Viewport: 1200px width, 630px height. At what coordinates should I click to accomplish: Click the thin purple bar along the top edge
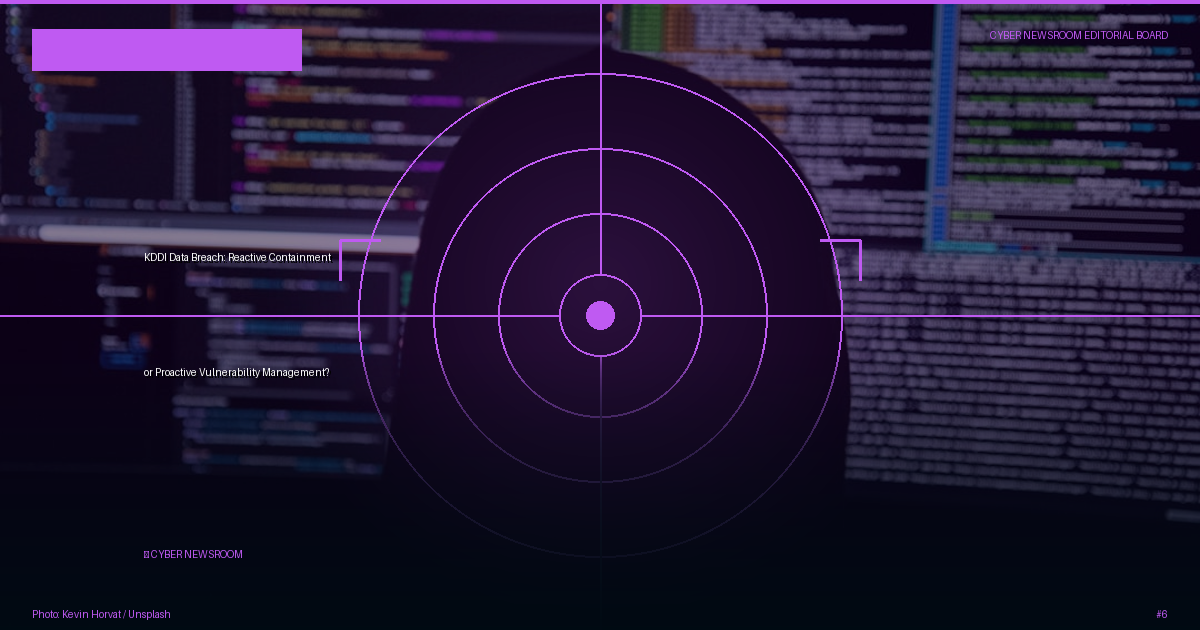(x=600, y=2)
